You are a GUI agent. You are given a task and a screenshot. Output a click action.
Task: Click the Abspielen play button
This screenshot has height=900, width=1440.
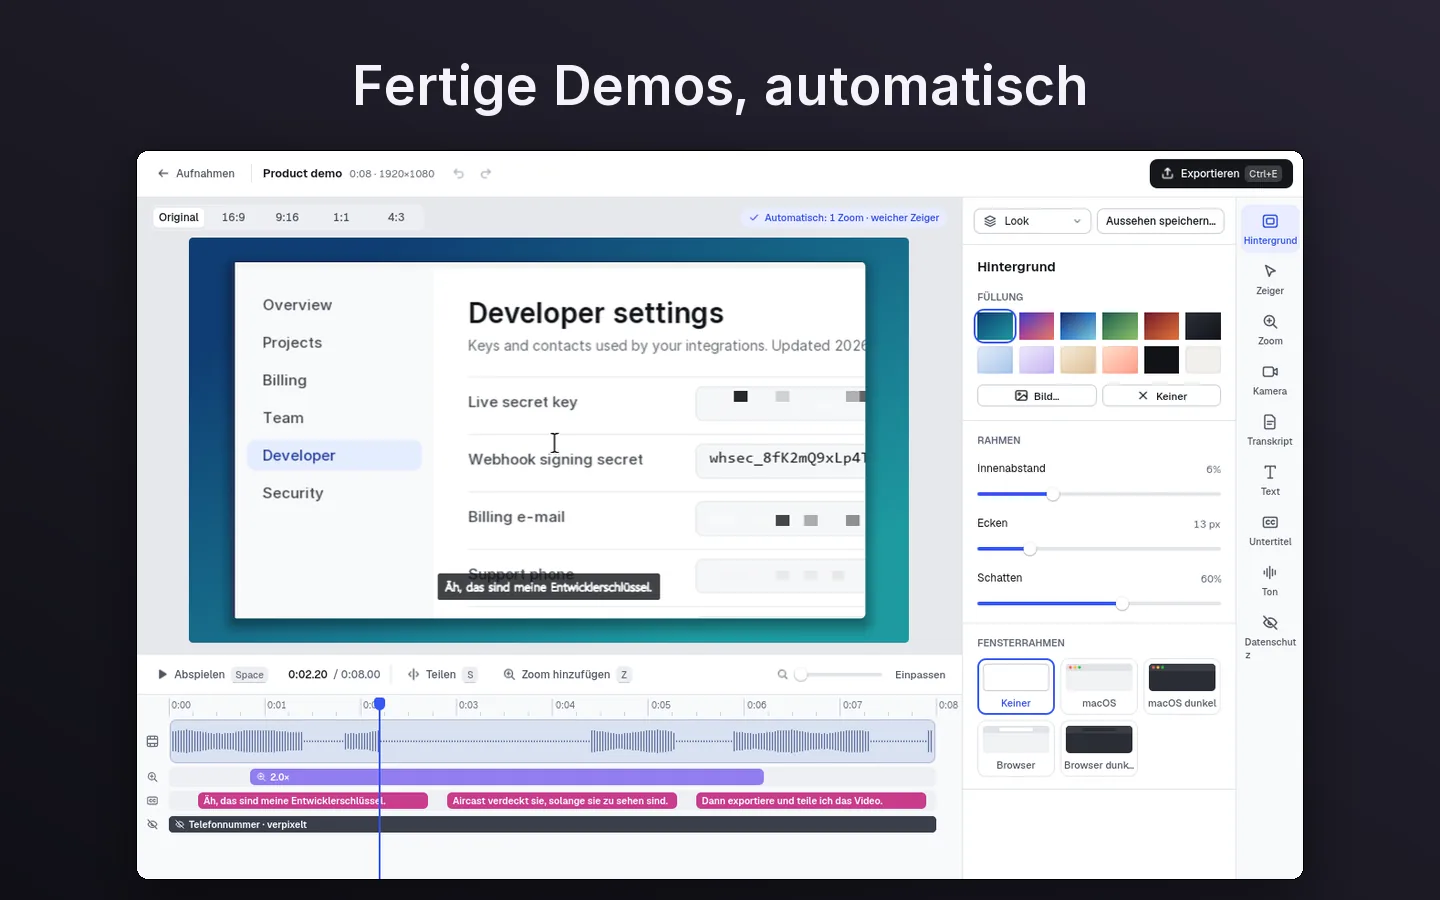[211, 675]
